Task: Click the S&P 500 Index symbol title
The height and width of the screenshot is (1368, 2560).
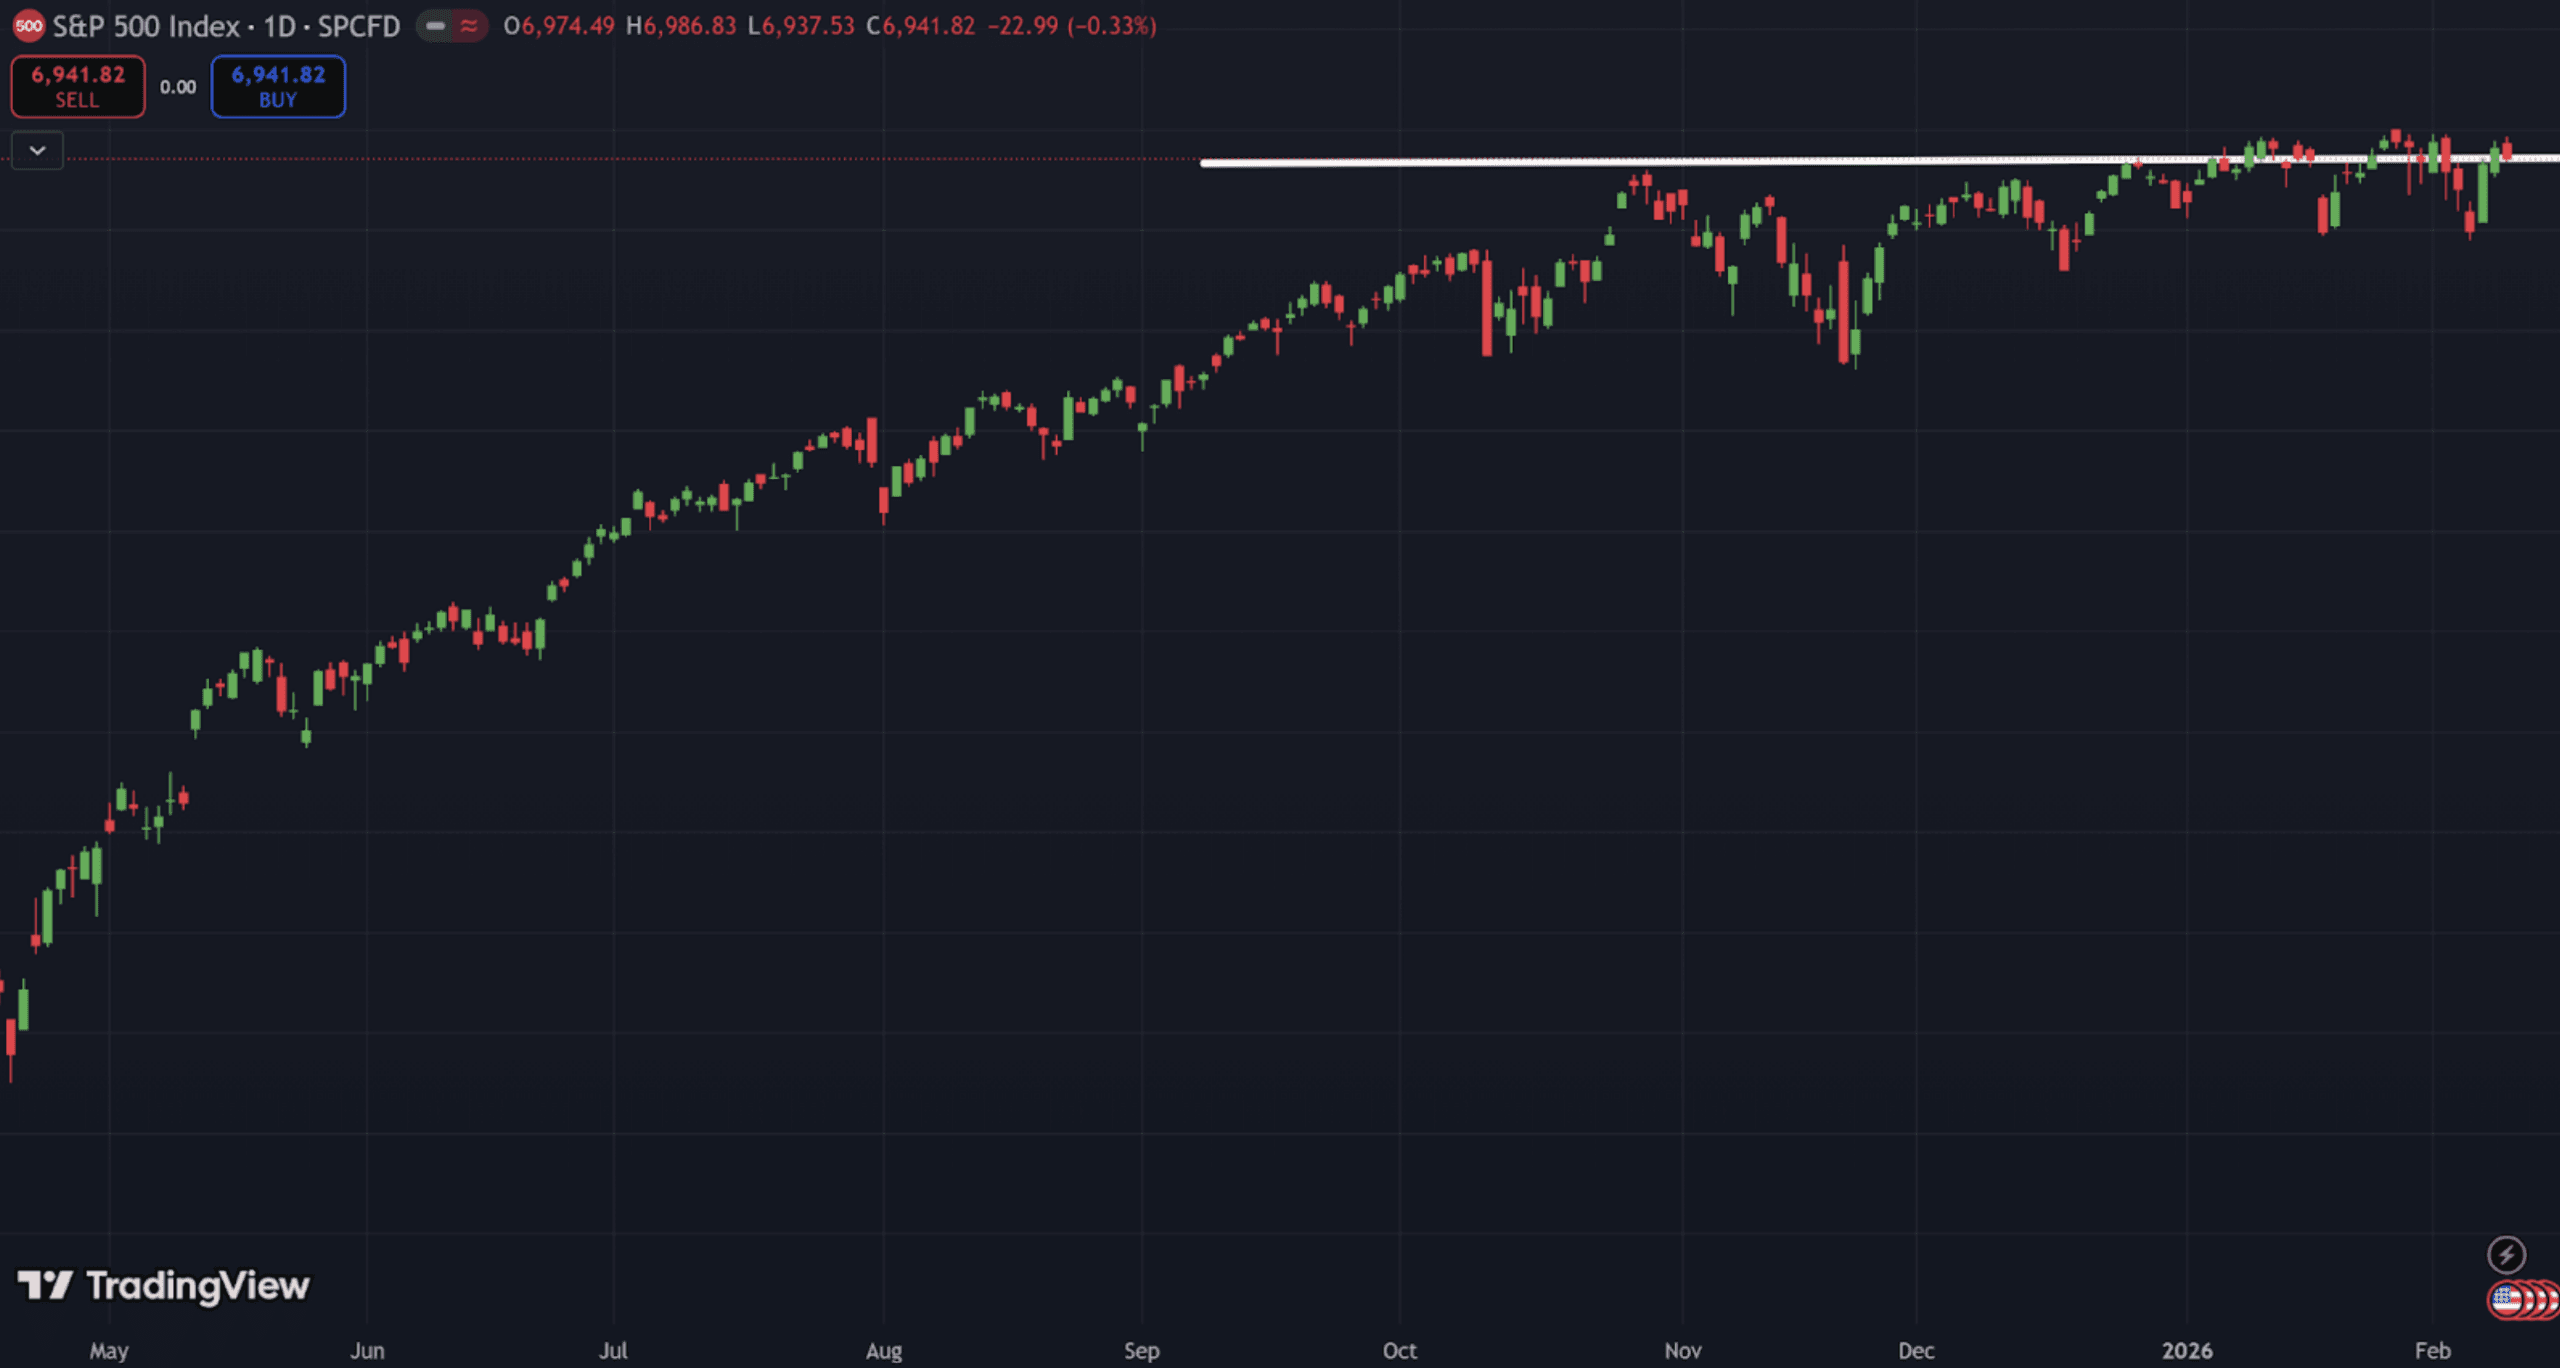Action: [146, 26]
